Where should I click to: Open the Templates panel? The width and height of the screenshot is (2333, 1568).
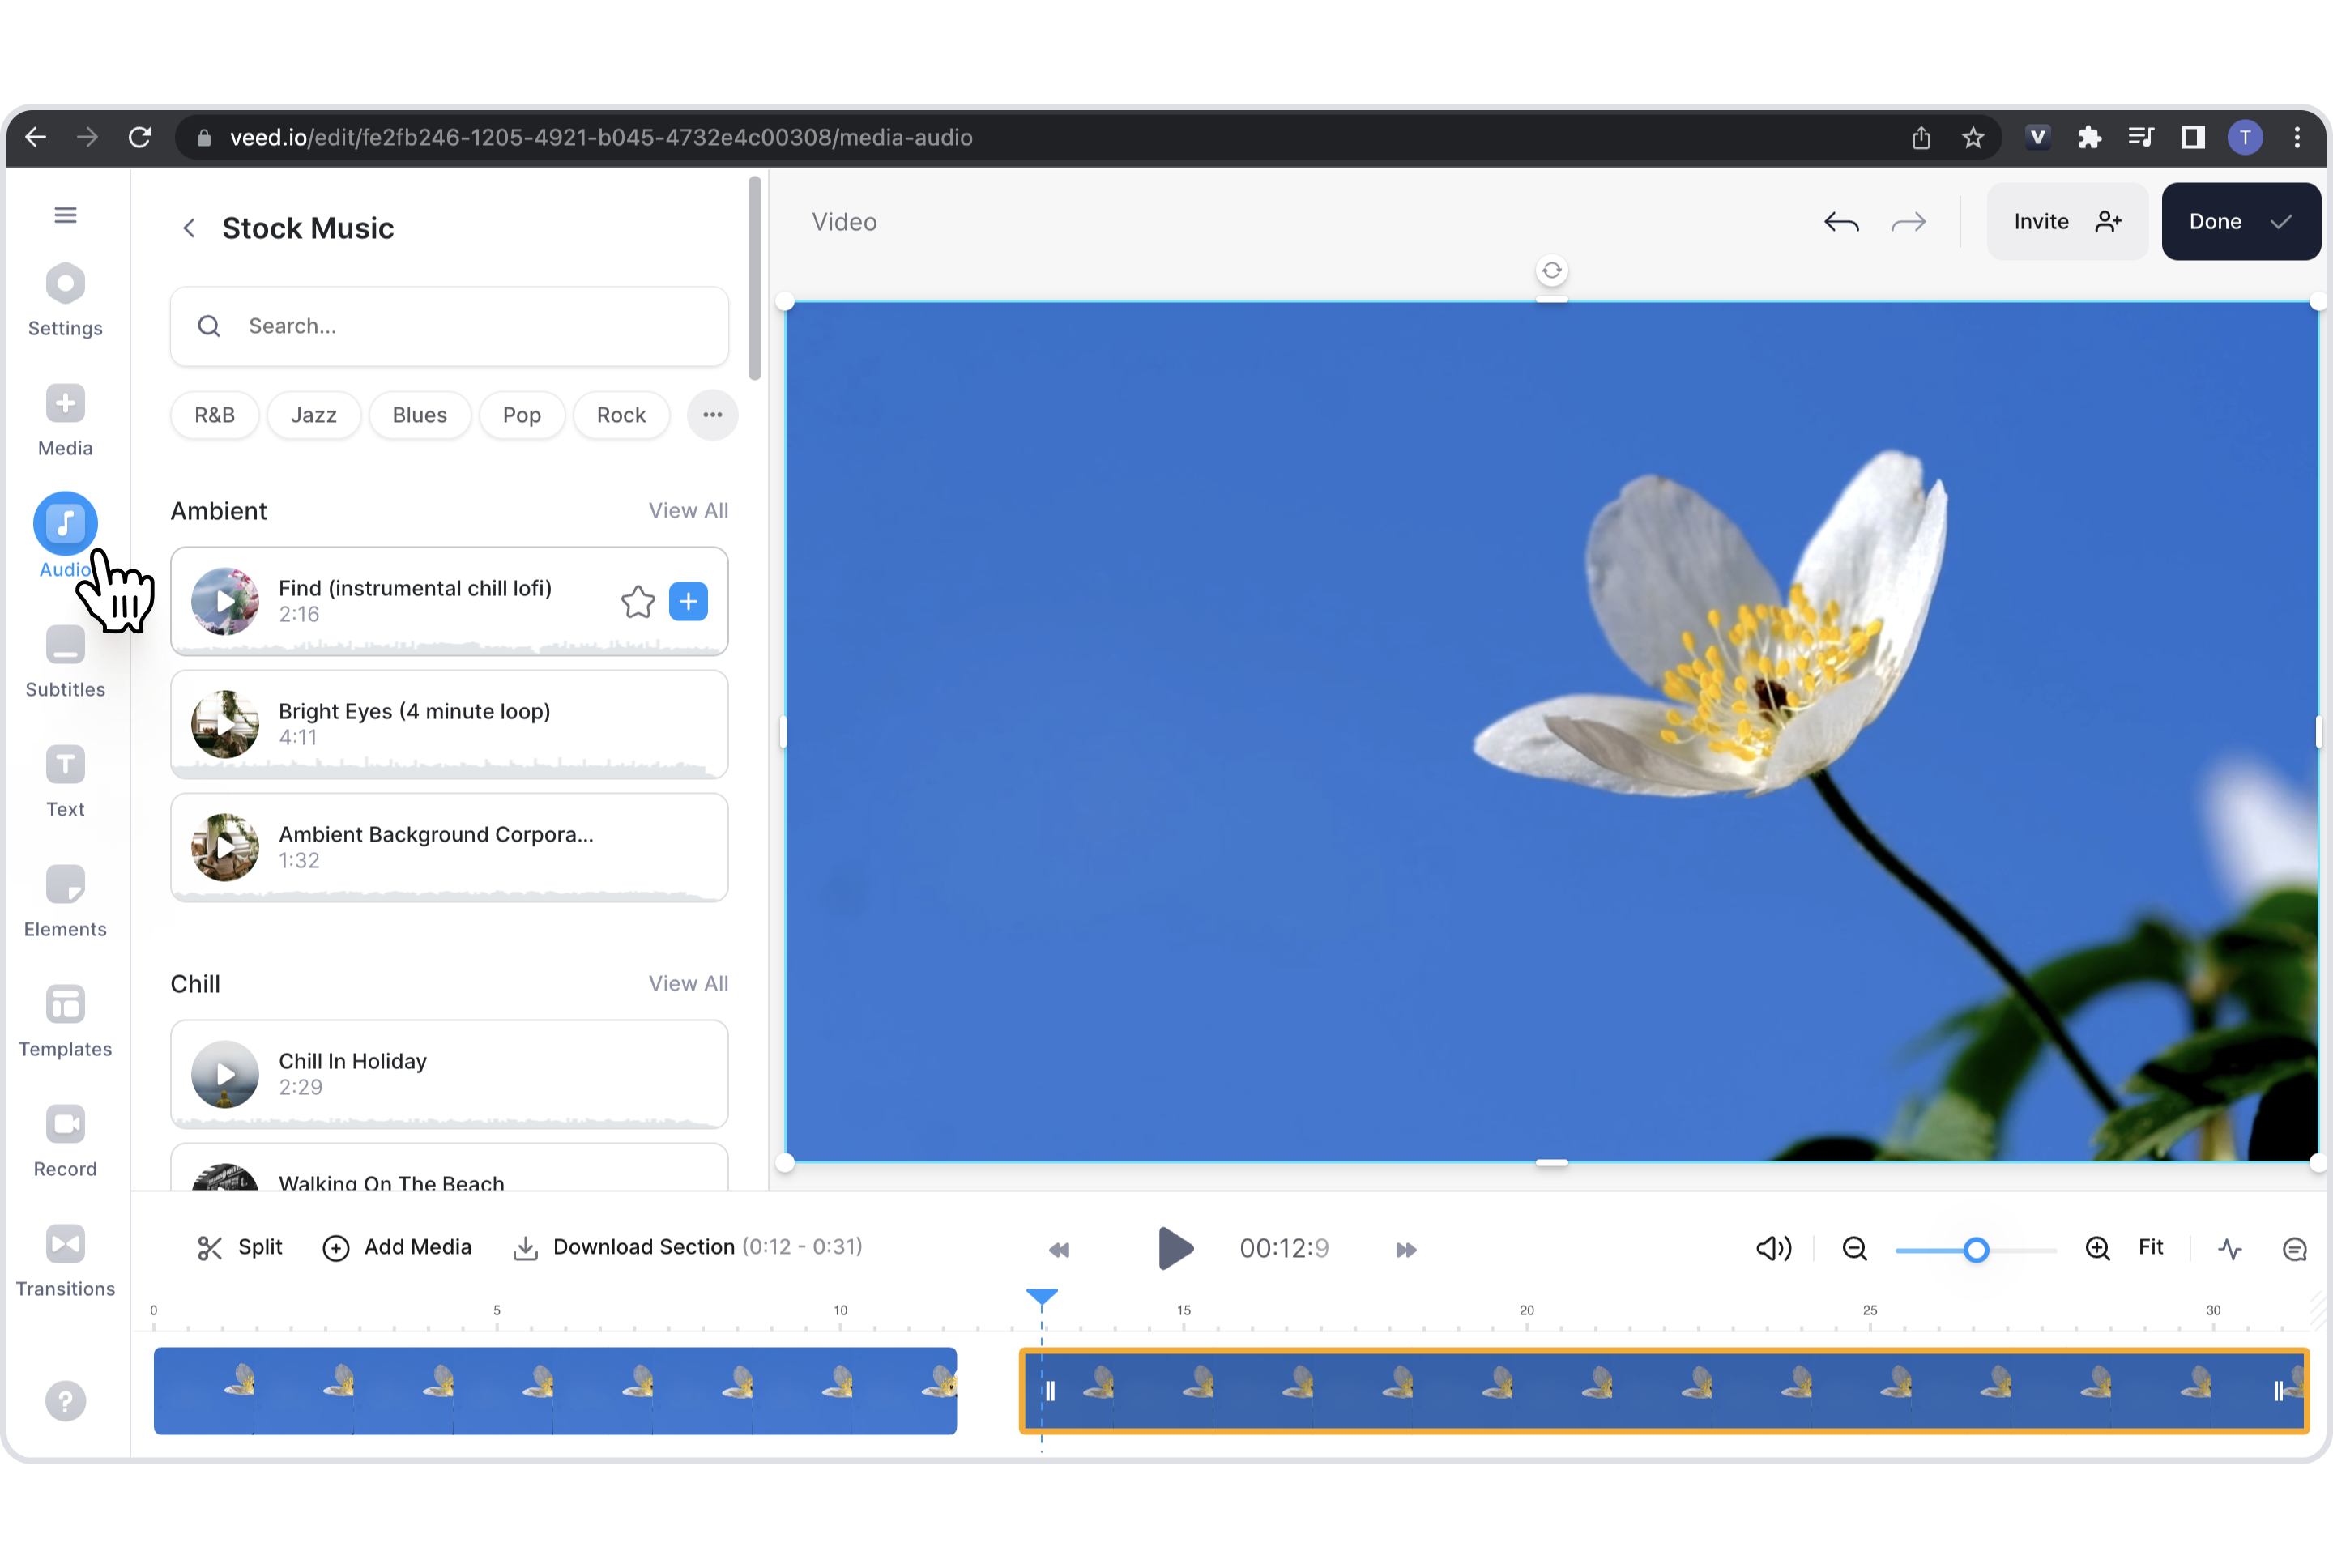(65, 1021)
